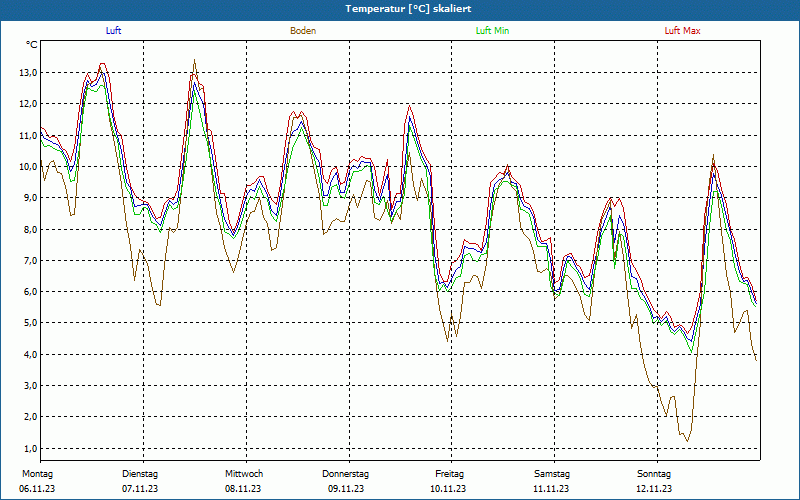Screen dimensions: 800x500
Task: Select the '11,0' y-axis value
Action: (x=28, y=135)
